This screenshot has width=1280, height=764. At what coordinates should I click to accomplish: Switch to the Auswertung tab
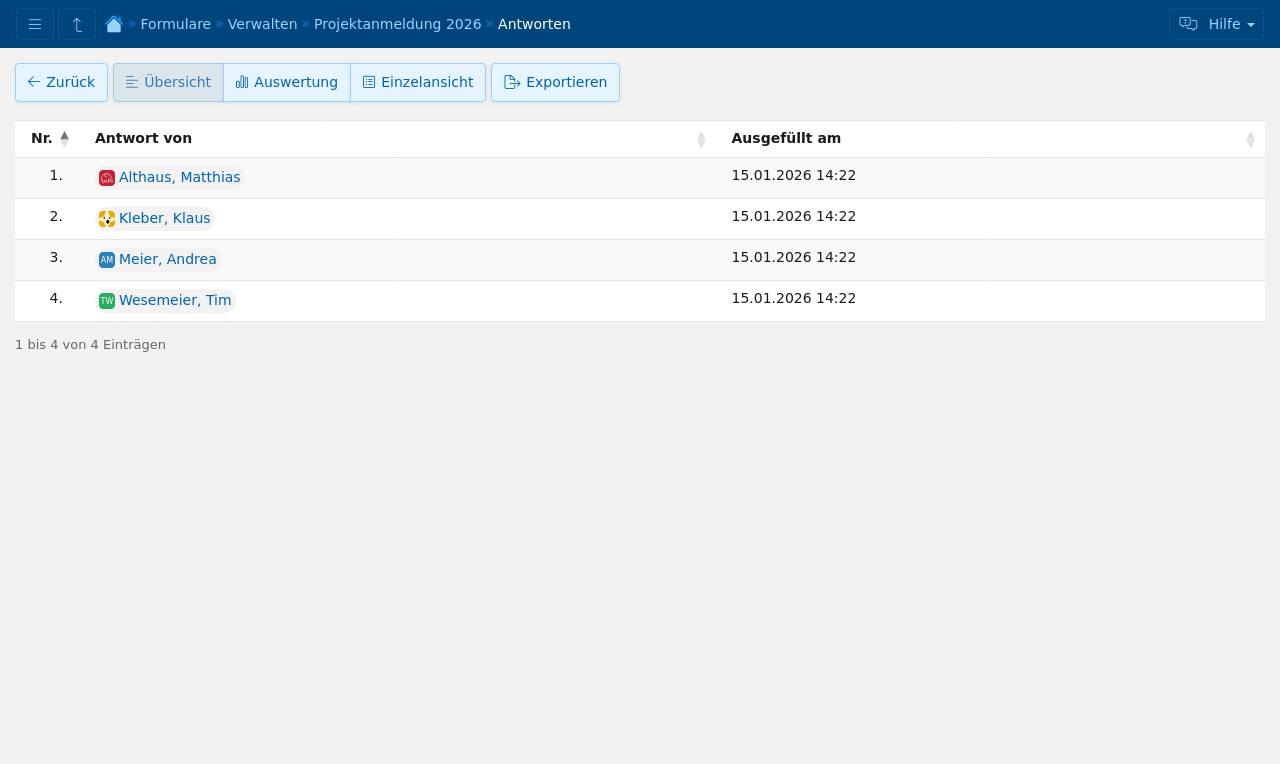287,82
